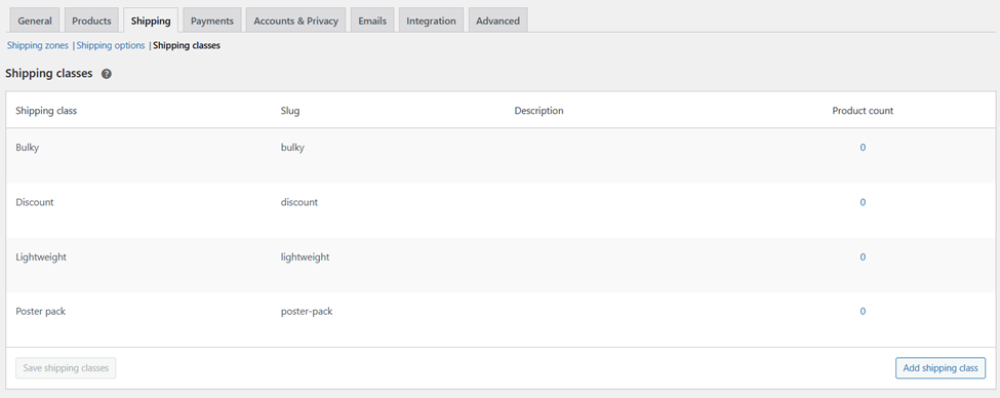
Task: Click the 'lightweight' slug cell
Action: click(305, 257)
